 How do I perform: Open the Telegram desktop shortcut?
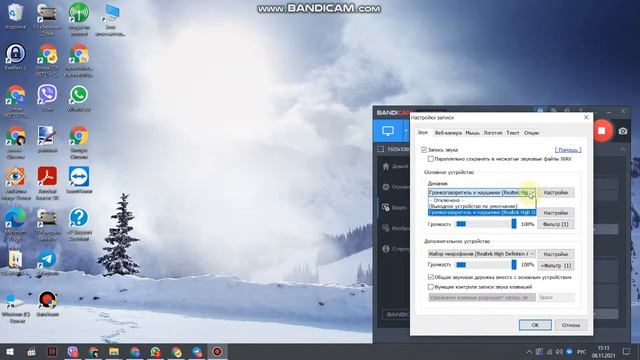[47, 262]
